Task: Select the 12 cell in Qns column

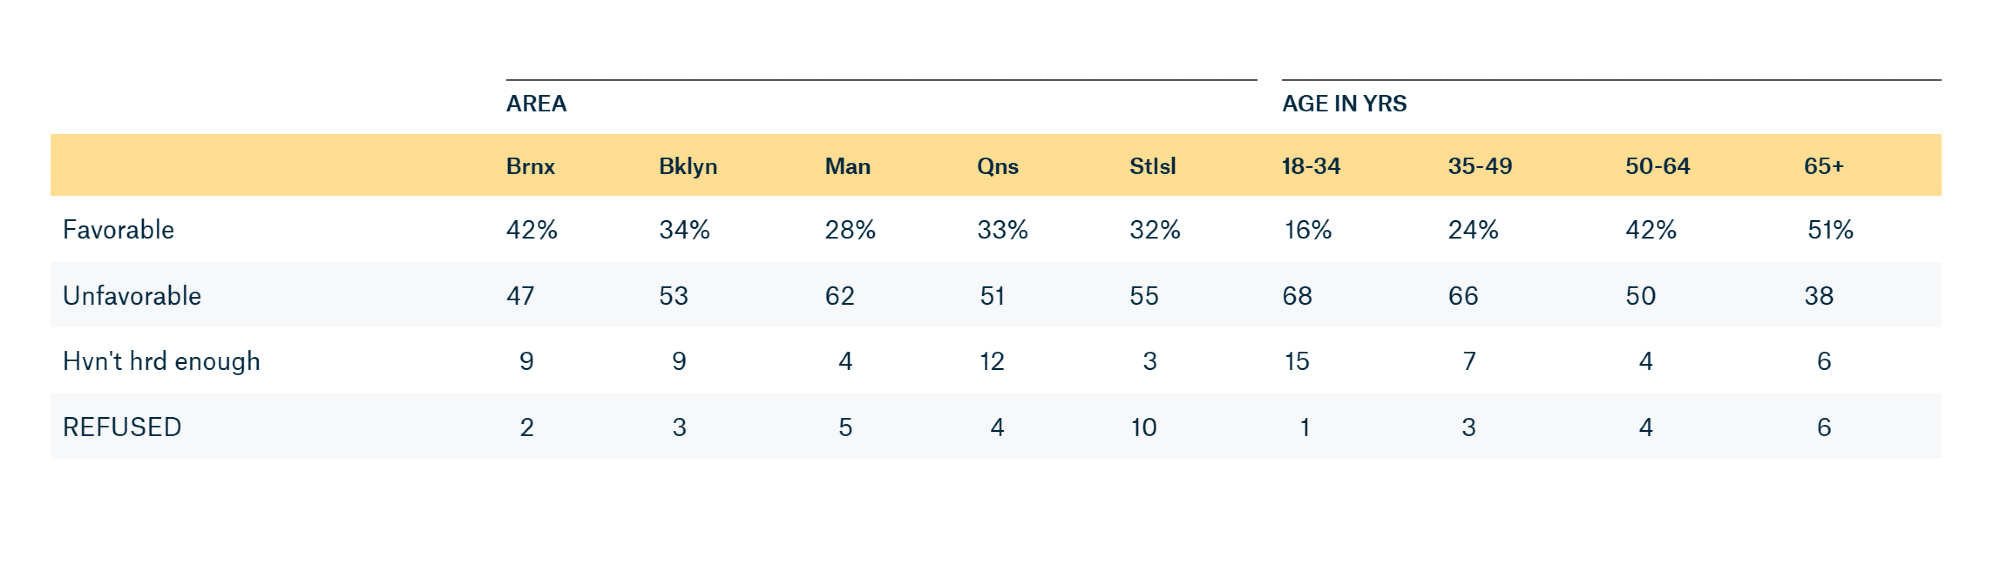Action: click(991, 361)
